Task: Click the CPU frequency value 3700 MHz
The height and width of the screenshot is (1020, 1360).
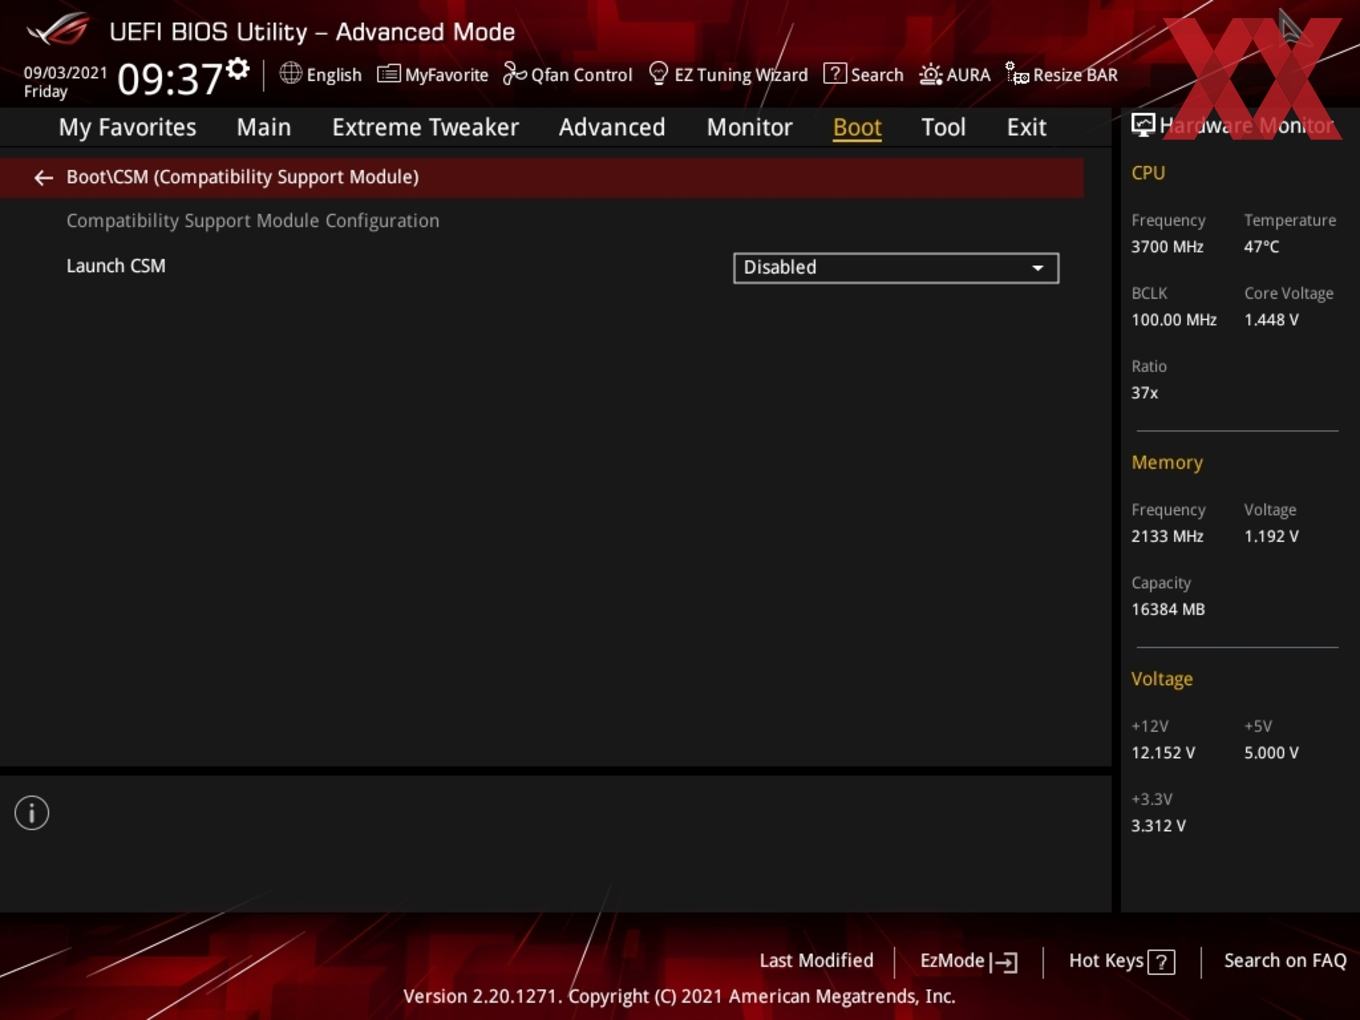Action: [1167, 247]
